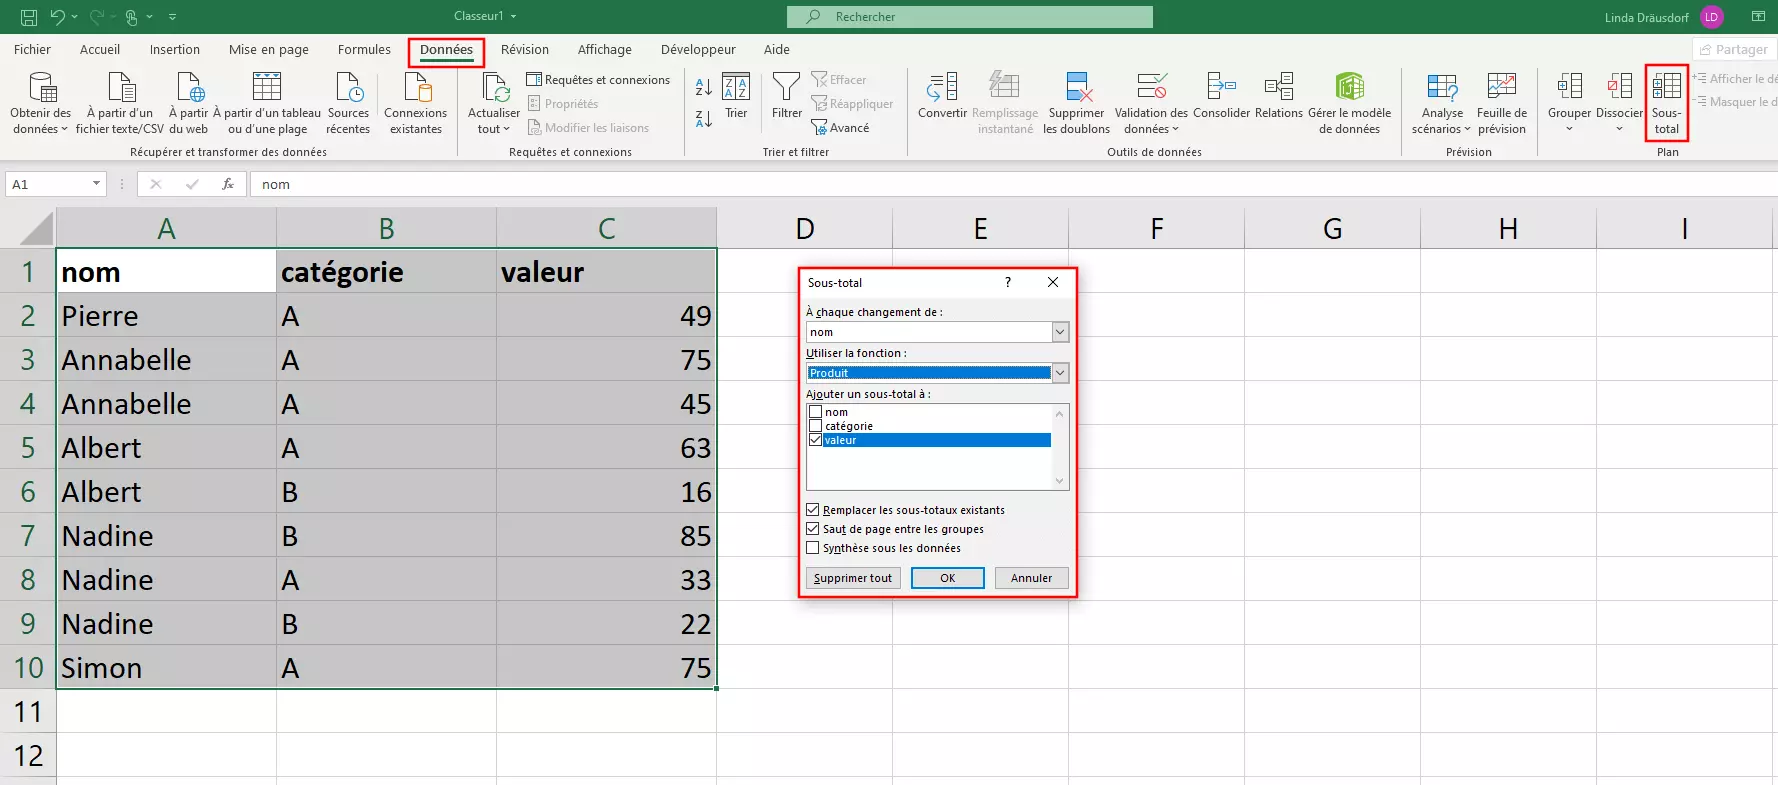Uncheck the valeur checkbox
Image resolution: width=1778 pixels, height=785 pixels.
816,440
